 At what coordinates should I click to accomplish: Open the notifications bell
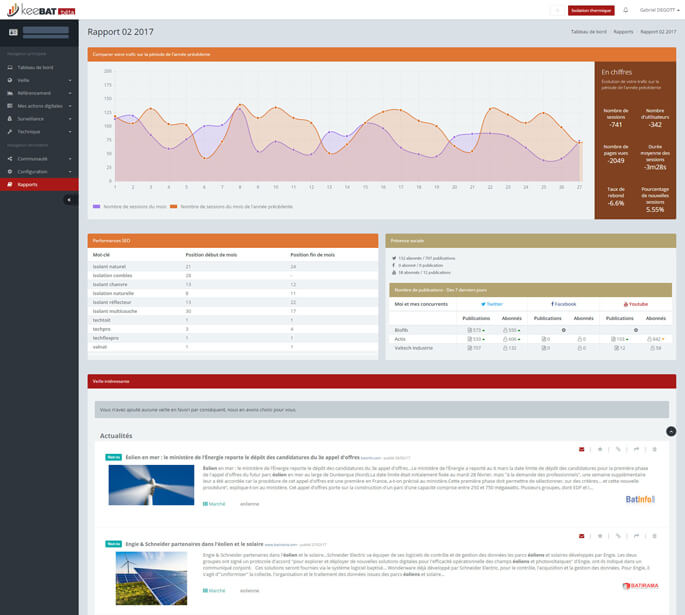point(626,10)
